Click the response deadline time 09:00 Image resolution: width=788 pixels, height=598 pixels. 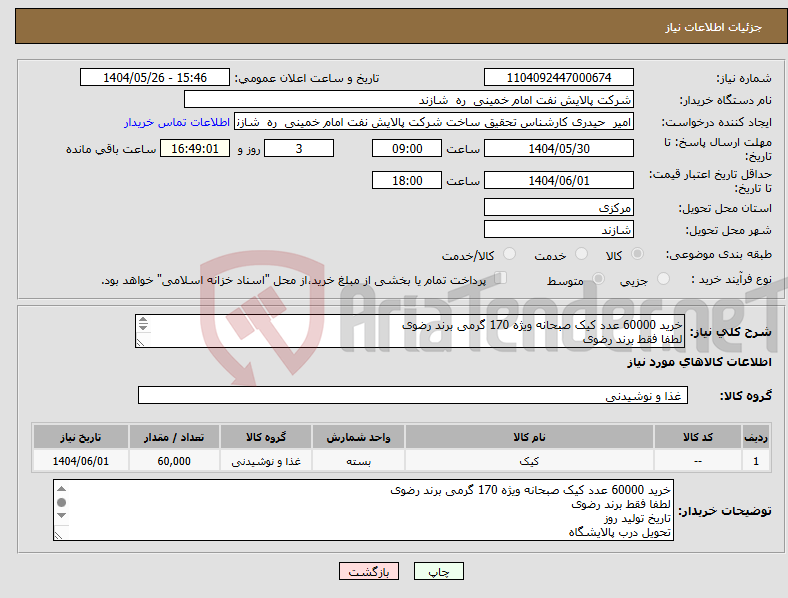click(x=407, y=148)
